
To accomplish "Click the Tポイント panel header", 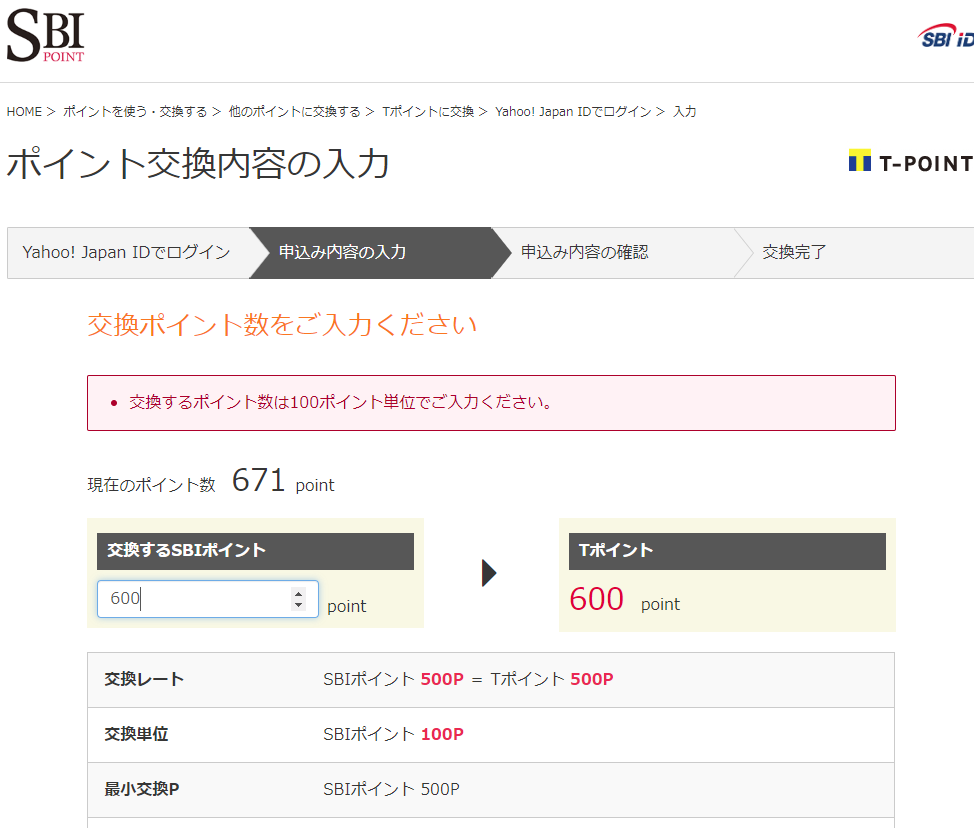I will [727, 551].
